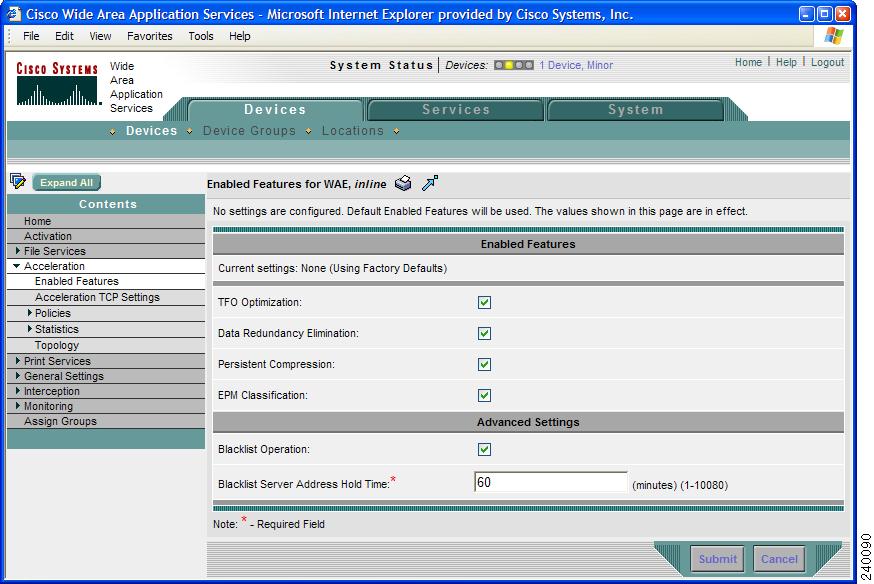Viewport: 874px width, 584px height.
Task: Minimize the Internet Explorer window
Action: pyautogui.click(x=807, y=14)
